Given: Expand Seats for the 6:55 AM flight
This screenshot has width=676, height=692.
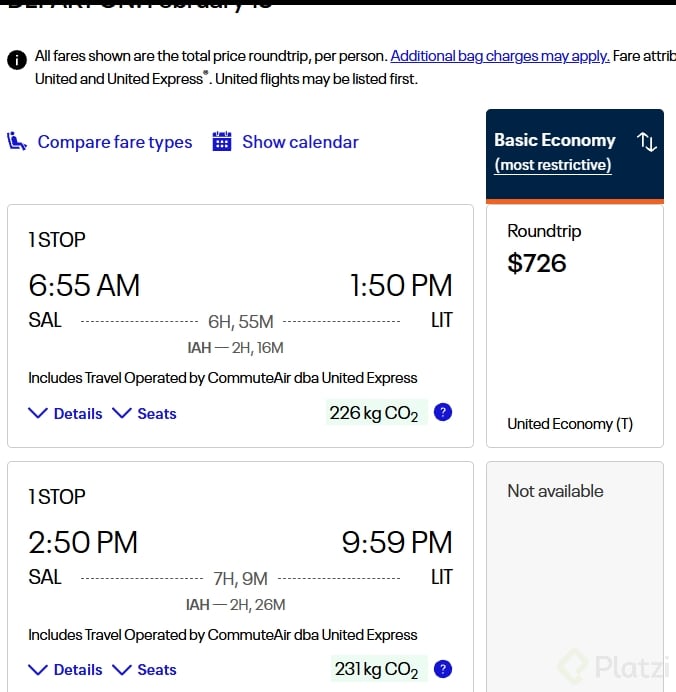Looking at the screenshot, I should (x=145, y=413).
